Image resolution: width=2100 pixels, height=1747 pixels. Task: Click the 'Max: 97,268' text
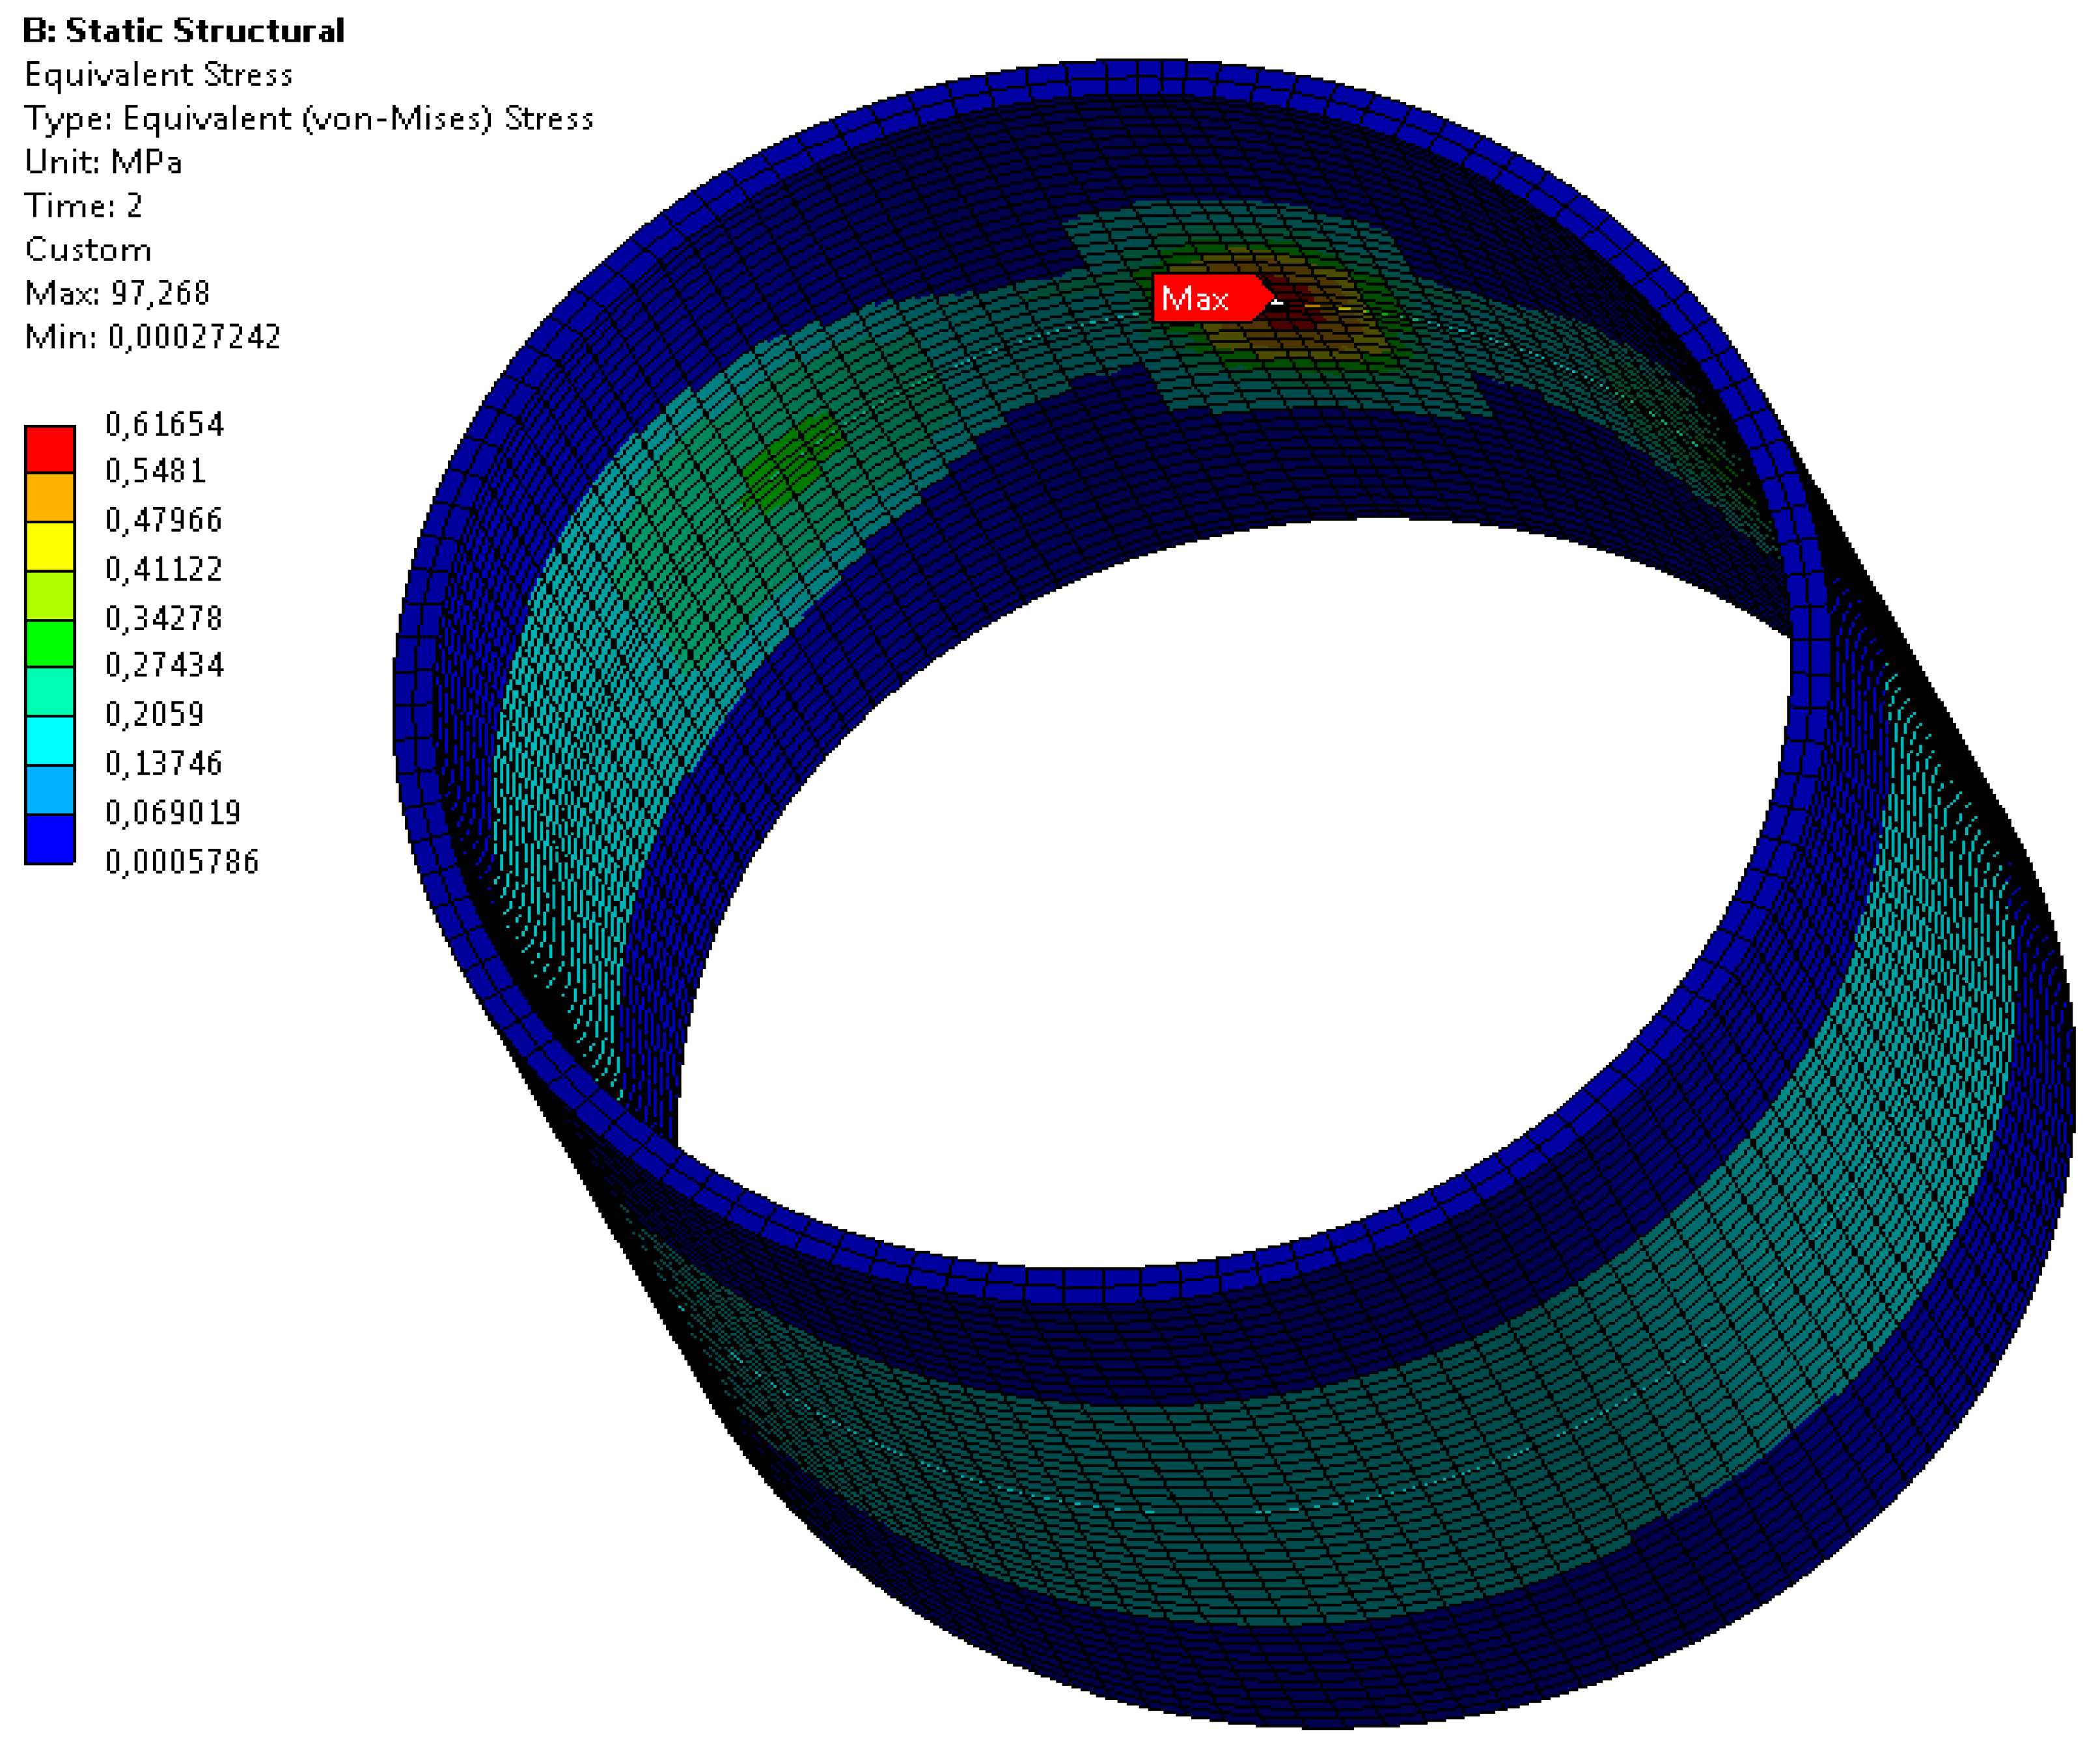117,293
